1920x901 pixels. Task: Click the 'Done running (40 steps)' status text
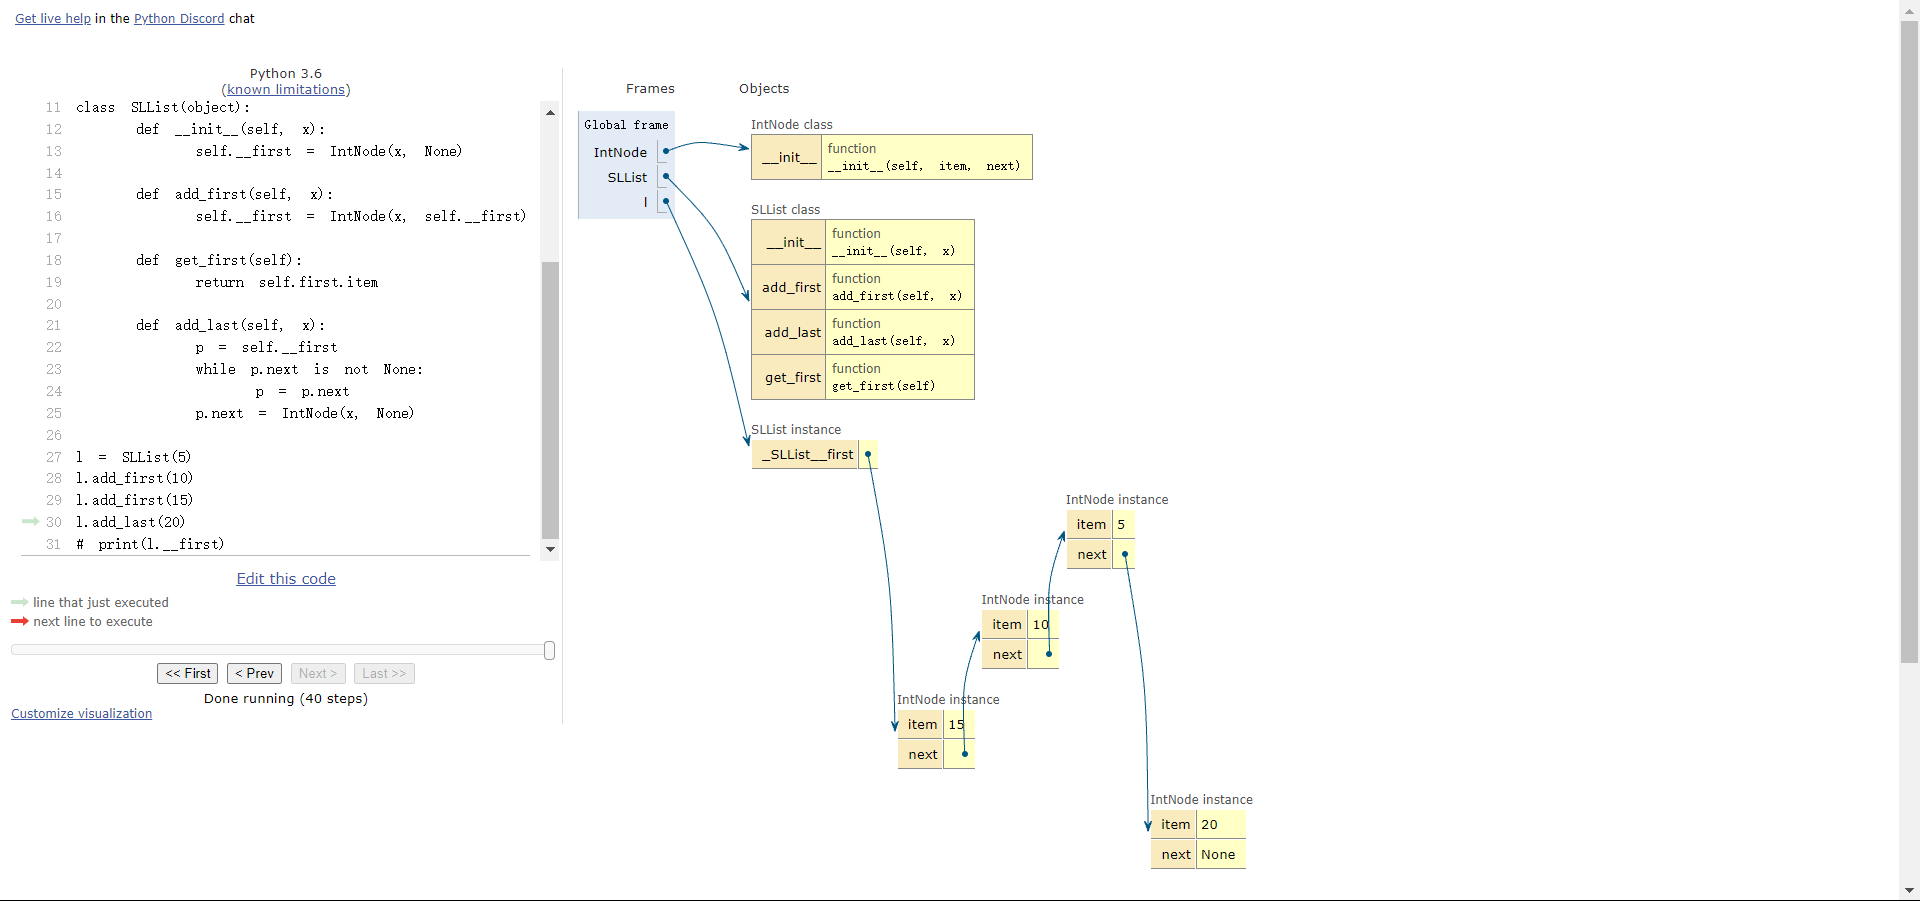click(286, 699)
